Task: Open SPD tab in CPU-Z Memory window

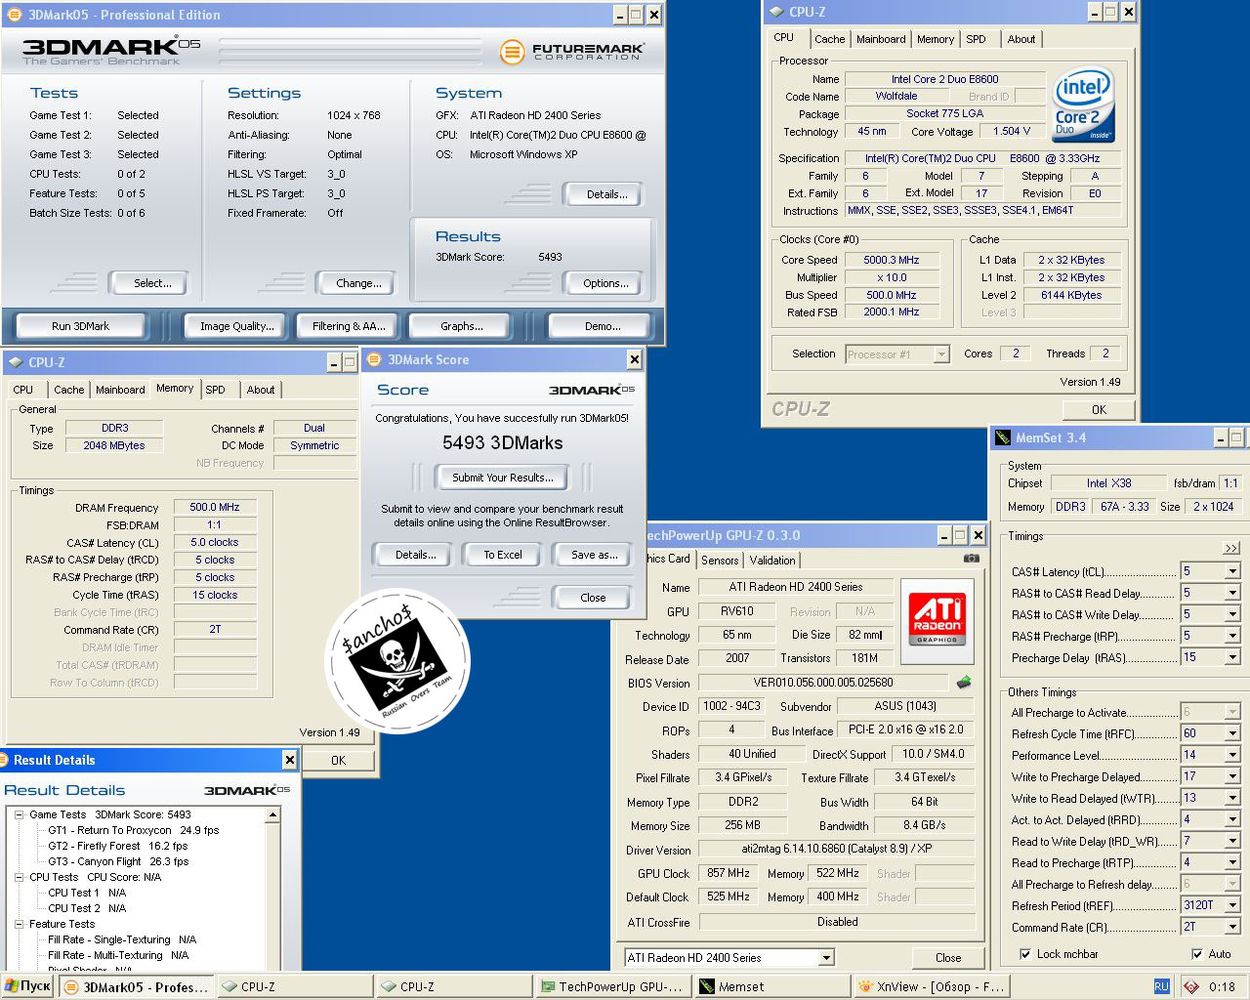Action: click(215, 390)
